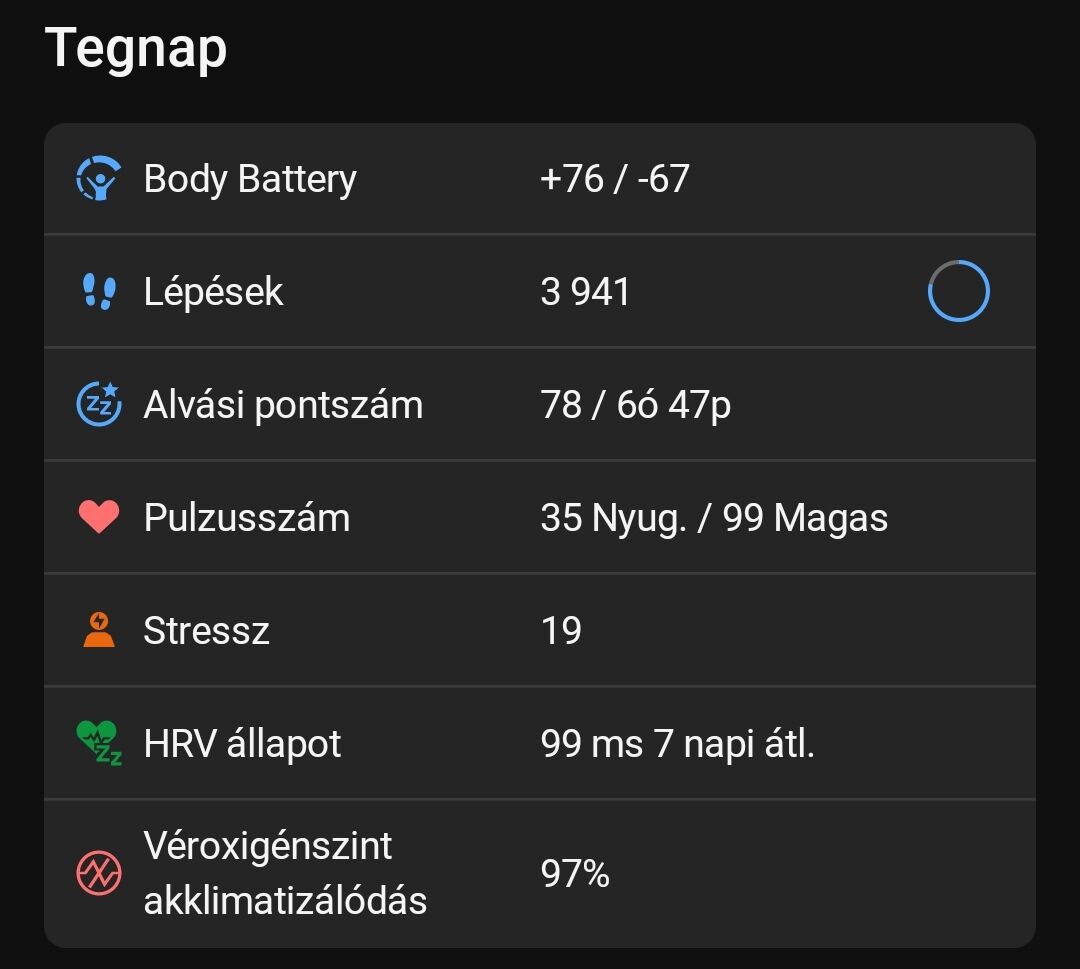Image resolution: width=1080 pixels, height=969 pixels.
Task: Tap the 78 / 6ó 47p value
Action: pos(635,405)
